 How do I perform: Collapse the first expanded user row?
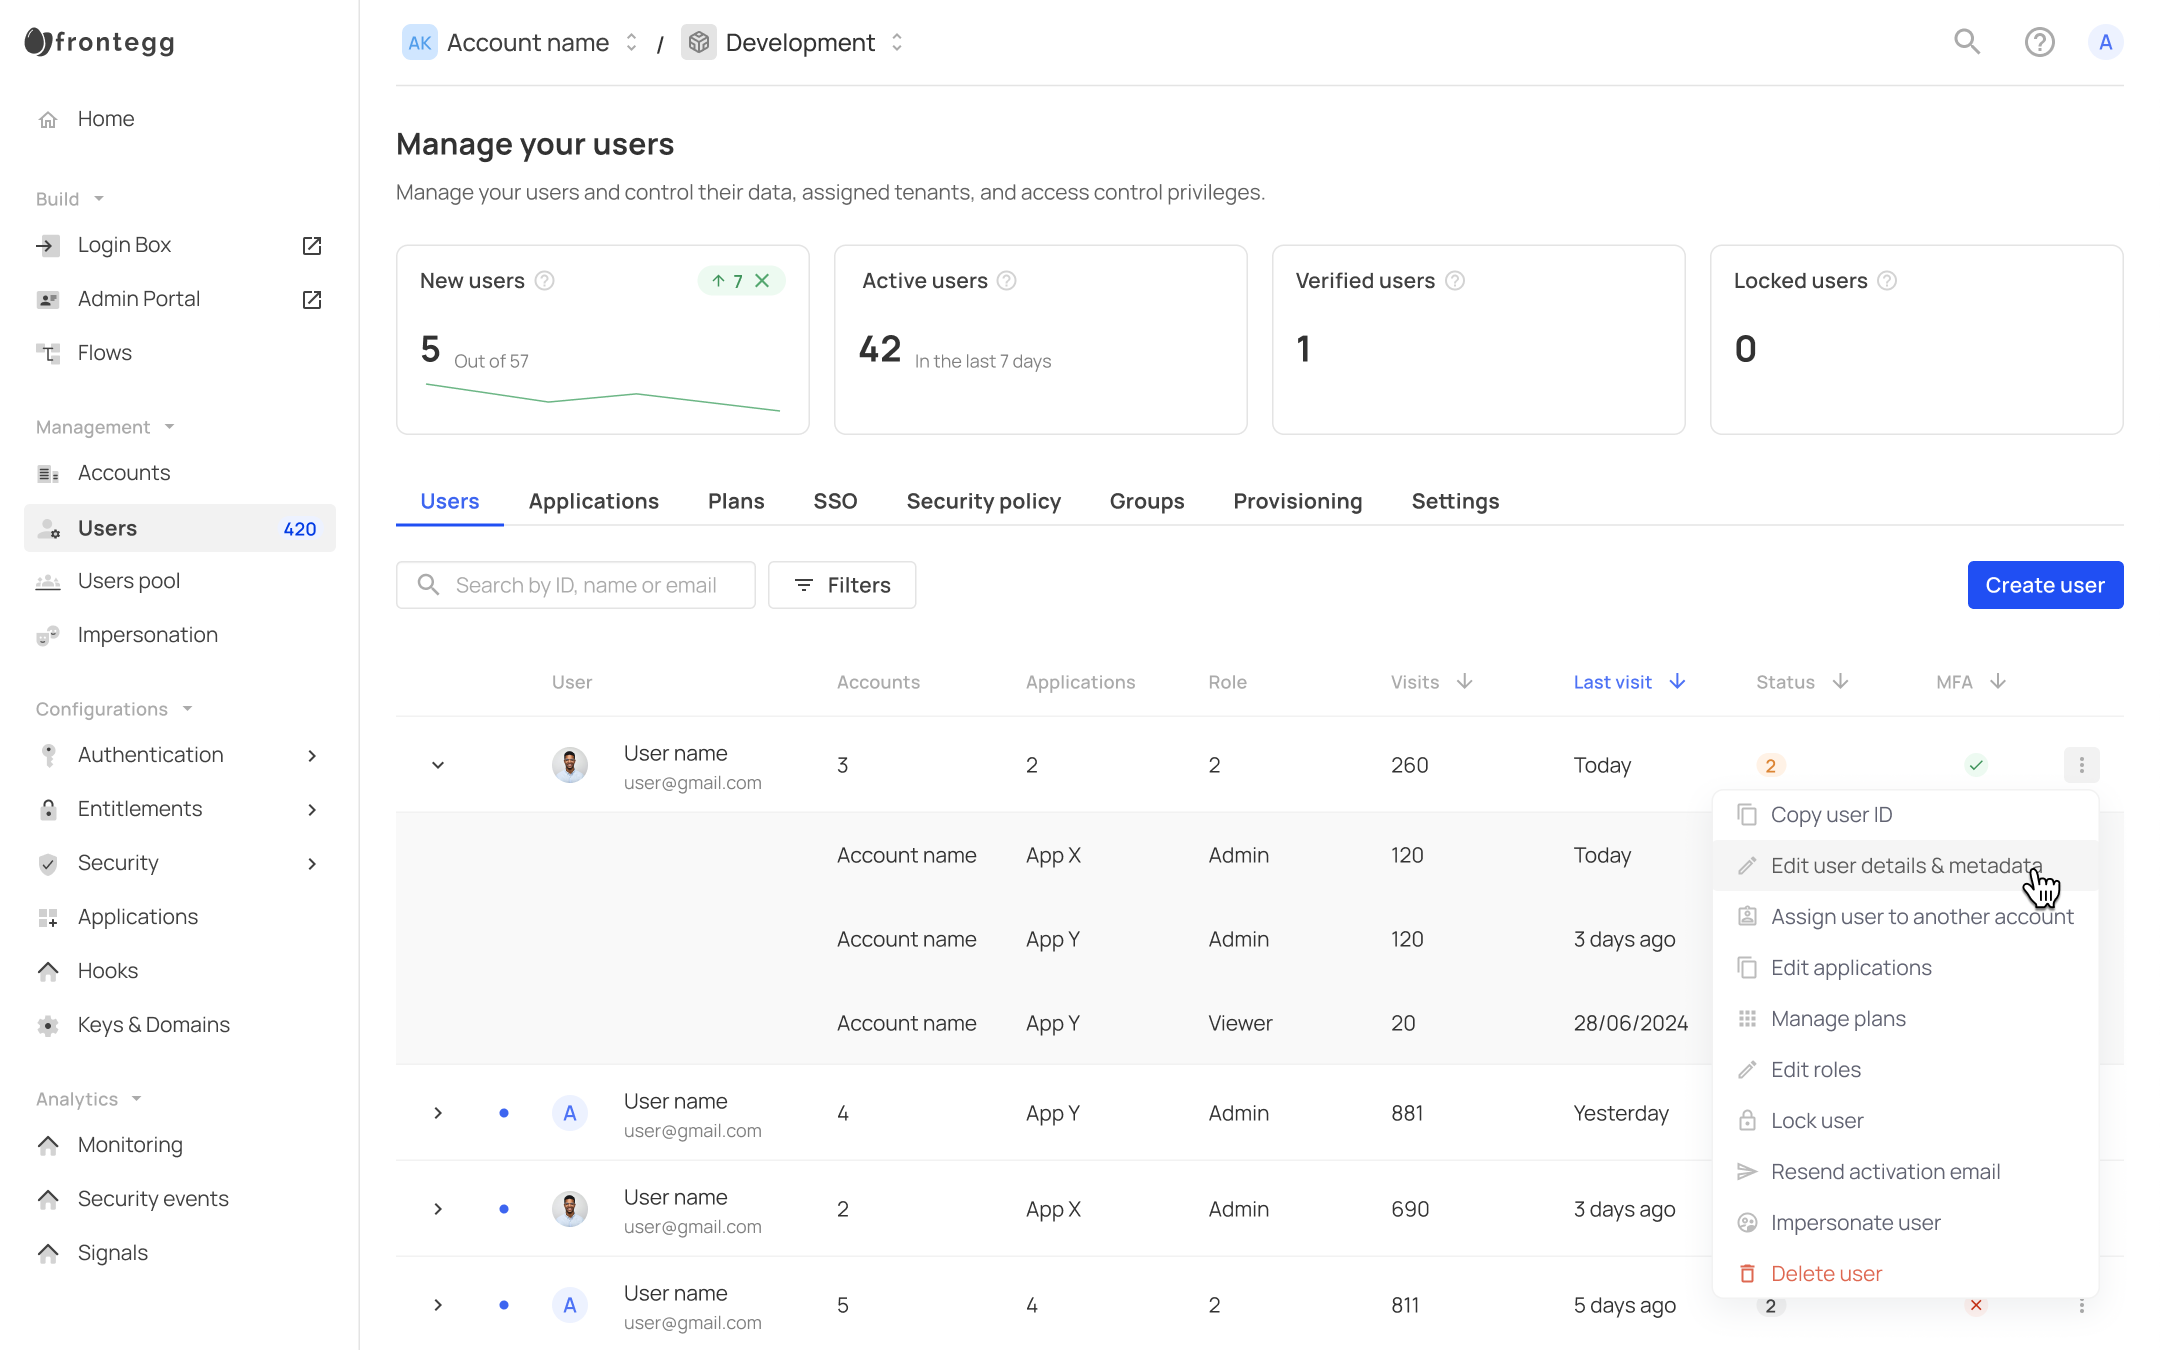(438, 765)
